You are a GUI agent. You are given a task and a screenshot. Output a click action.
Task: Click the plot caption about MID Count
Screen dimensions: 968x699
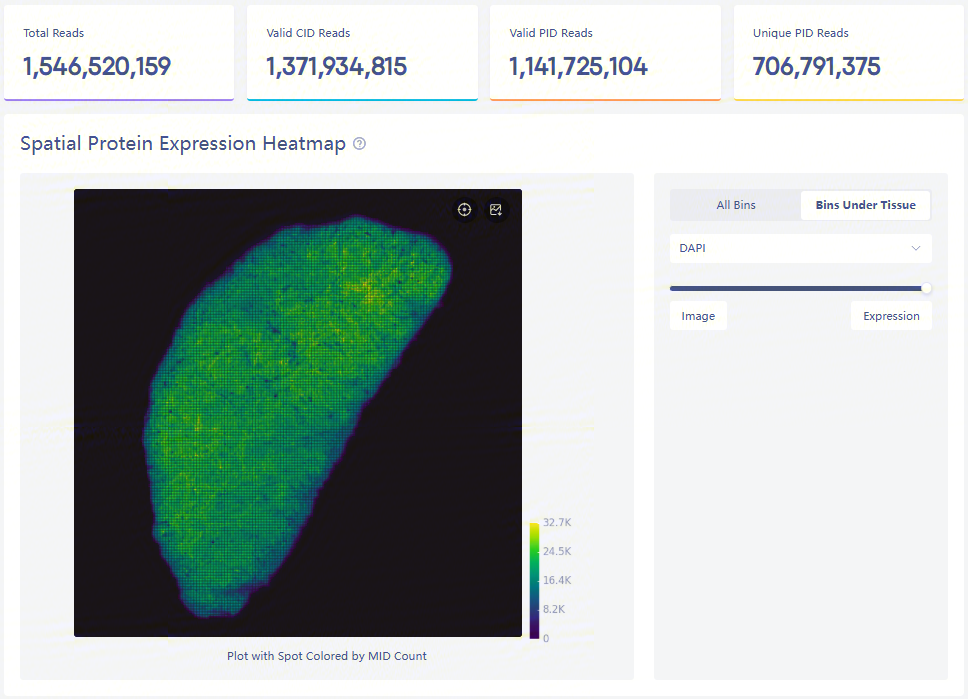[327, 656]
